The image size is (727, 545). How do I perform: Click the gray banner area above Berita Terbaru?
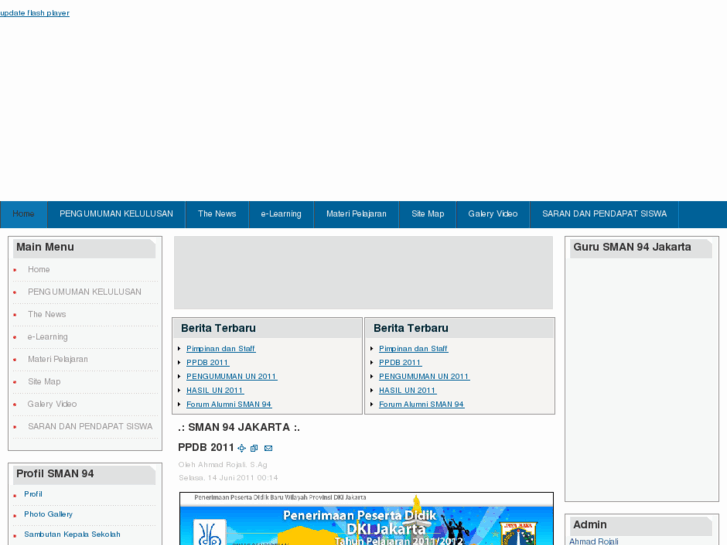(x=364, y=273)
